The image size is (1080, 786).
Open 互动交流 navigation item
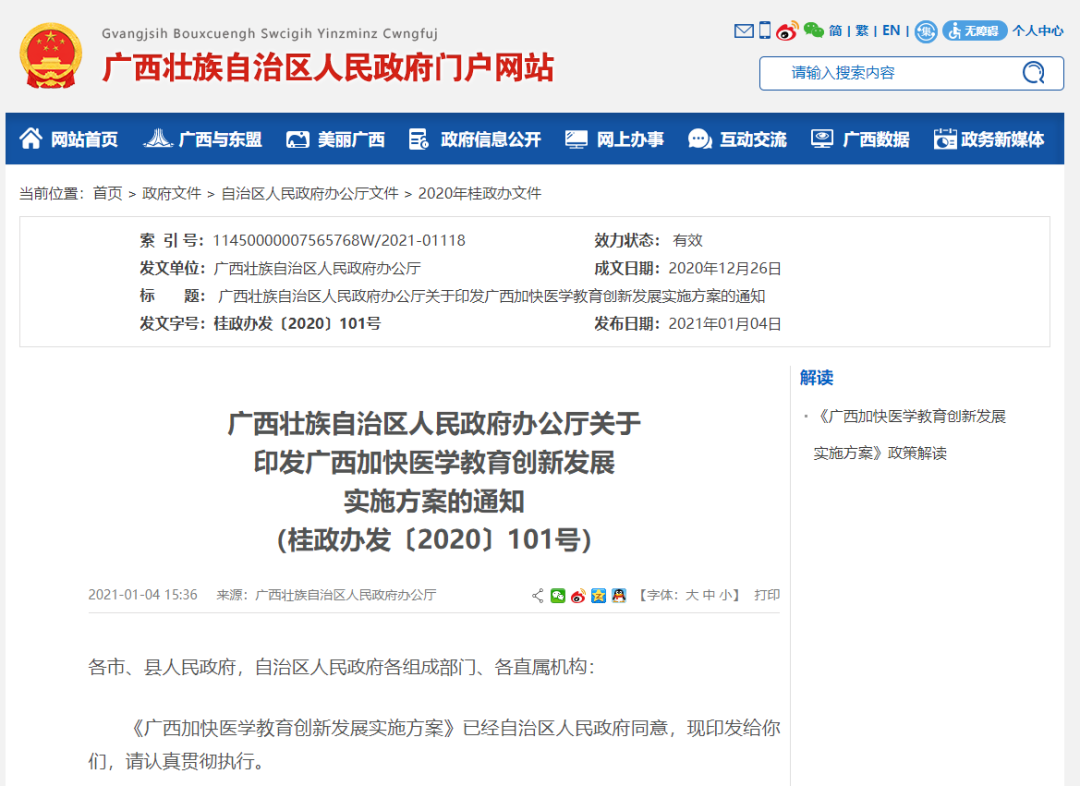pyautogui.click(x=738, y=139)
